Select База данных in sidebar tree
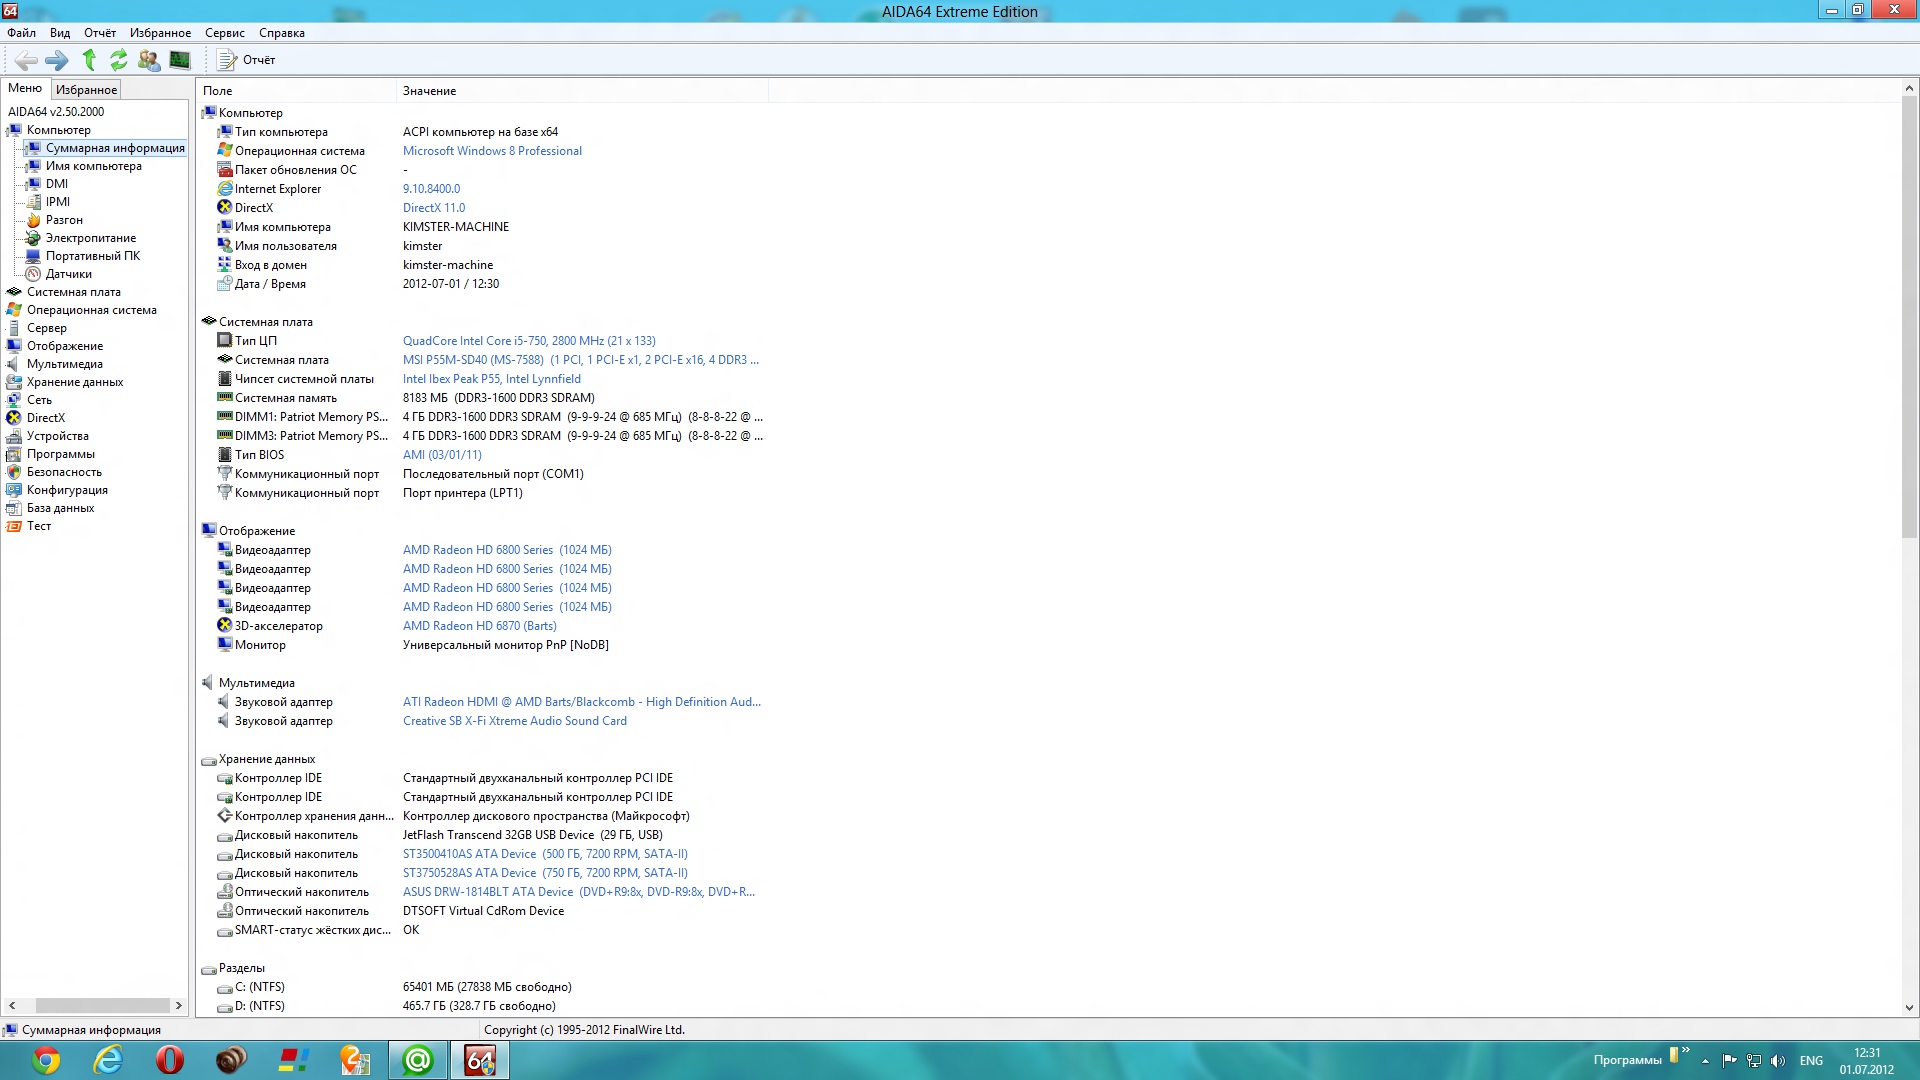Viewport: 1920px width, 1080px height. [60, 508]
